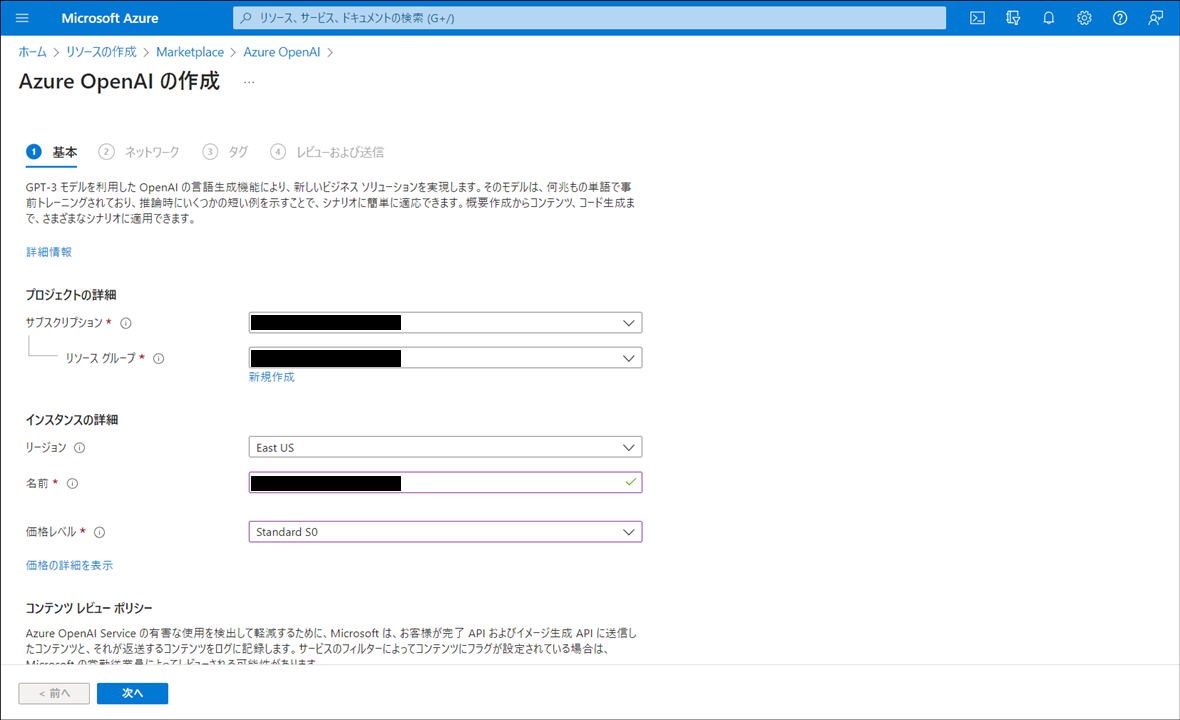
Task: Show info tooltip for リージョン
Action: tap(79, 448)
